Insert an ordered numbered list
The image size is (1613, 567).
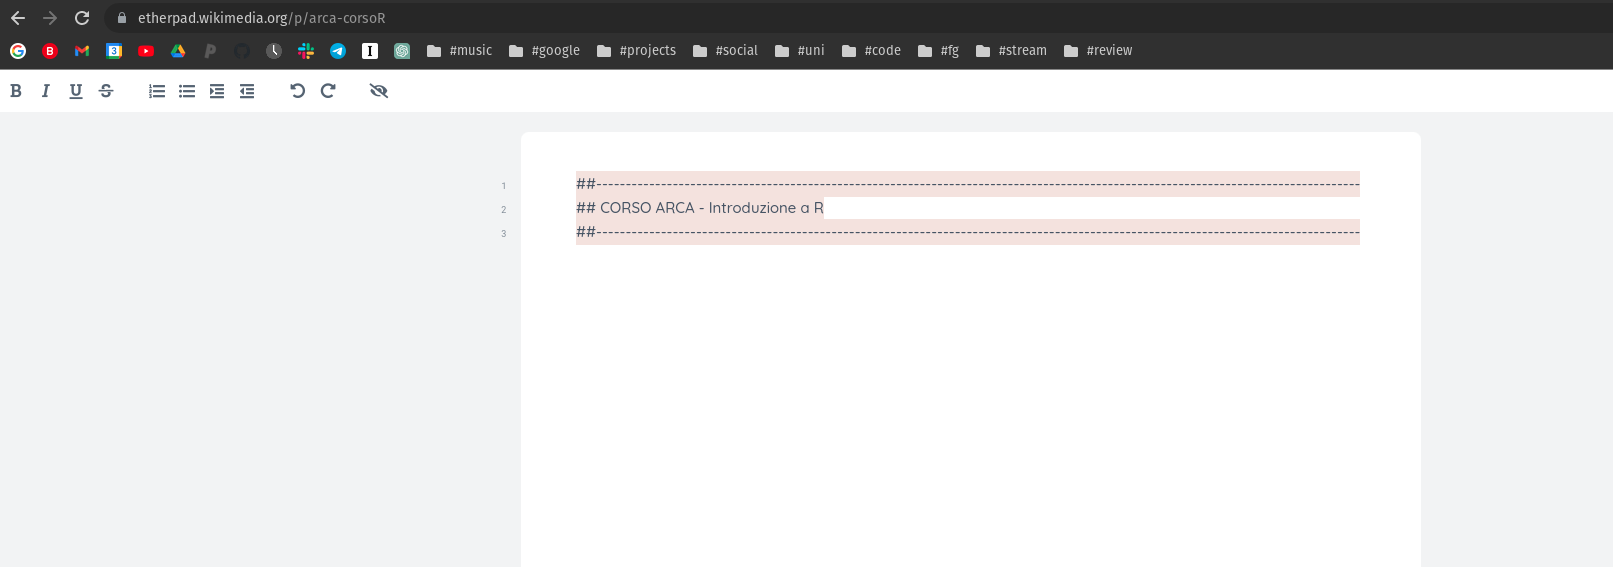(157, 91)
